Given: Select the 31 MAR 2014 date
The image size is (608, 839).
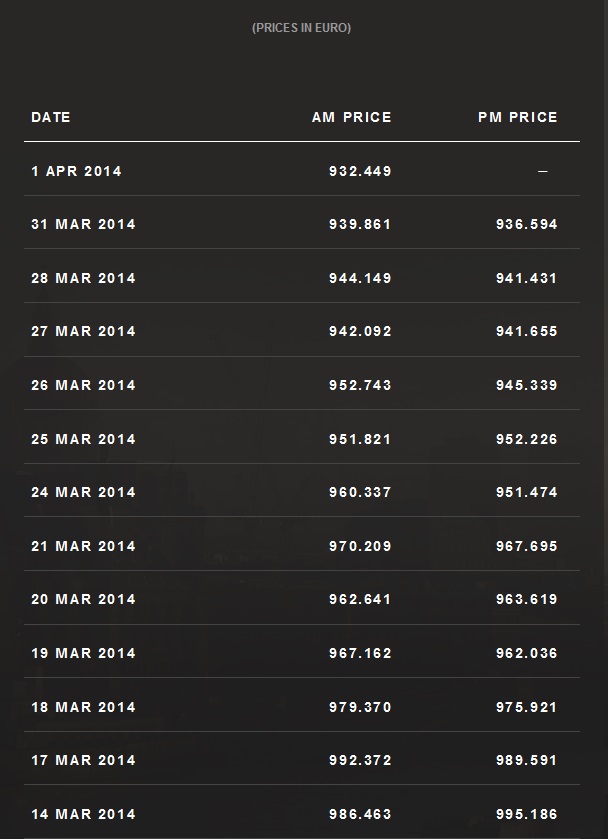Looking at the screenshot, I should click(83, 224).
